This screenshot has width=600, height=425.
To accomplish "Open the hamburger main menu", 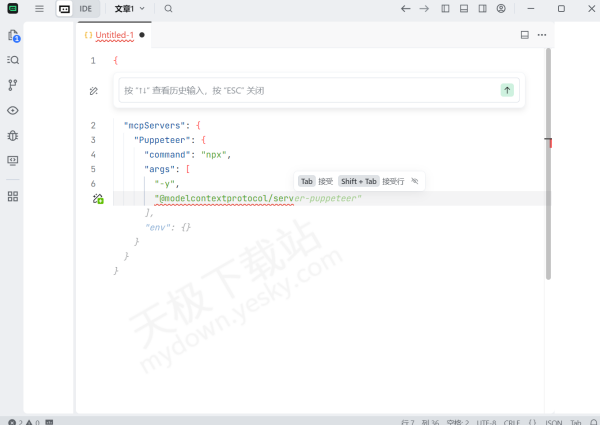I will pos(39,8).
